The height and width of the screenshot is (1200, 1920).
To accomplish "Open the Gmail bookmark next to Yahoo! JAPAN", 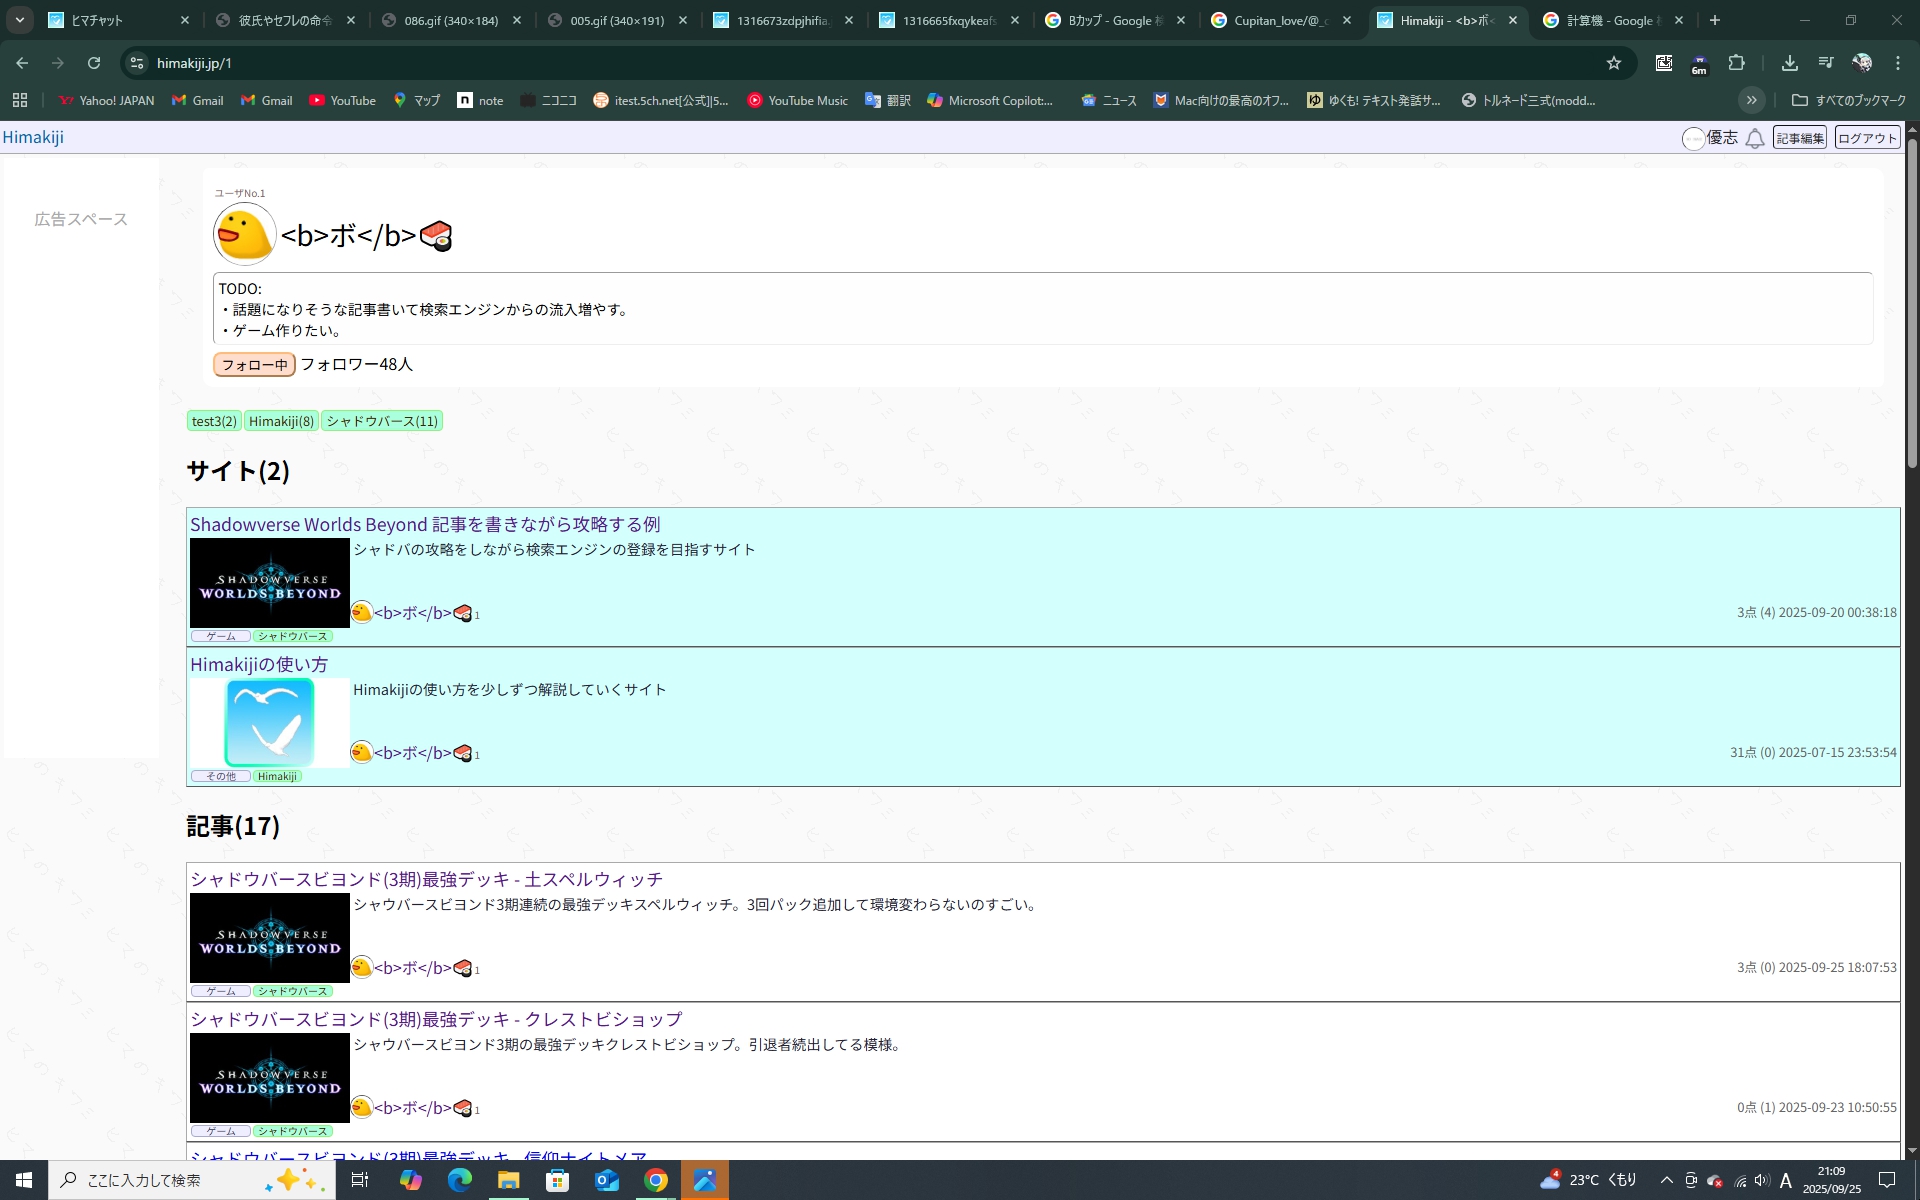I will click(197, 100).
